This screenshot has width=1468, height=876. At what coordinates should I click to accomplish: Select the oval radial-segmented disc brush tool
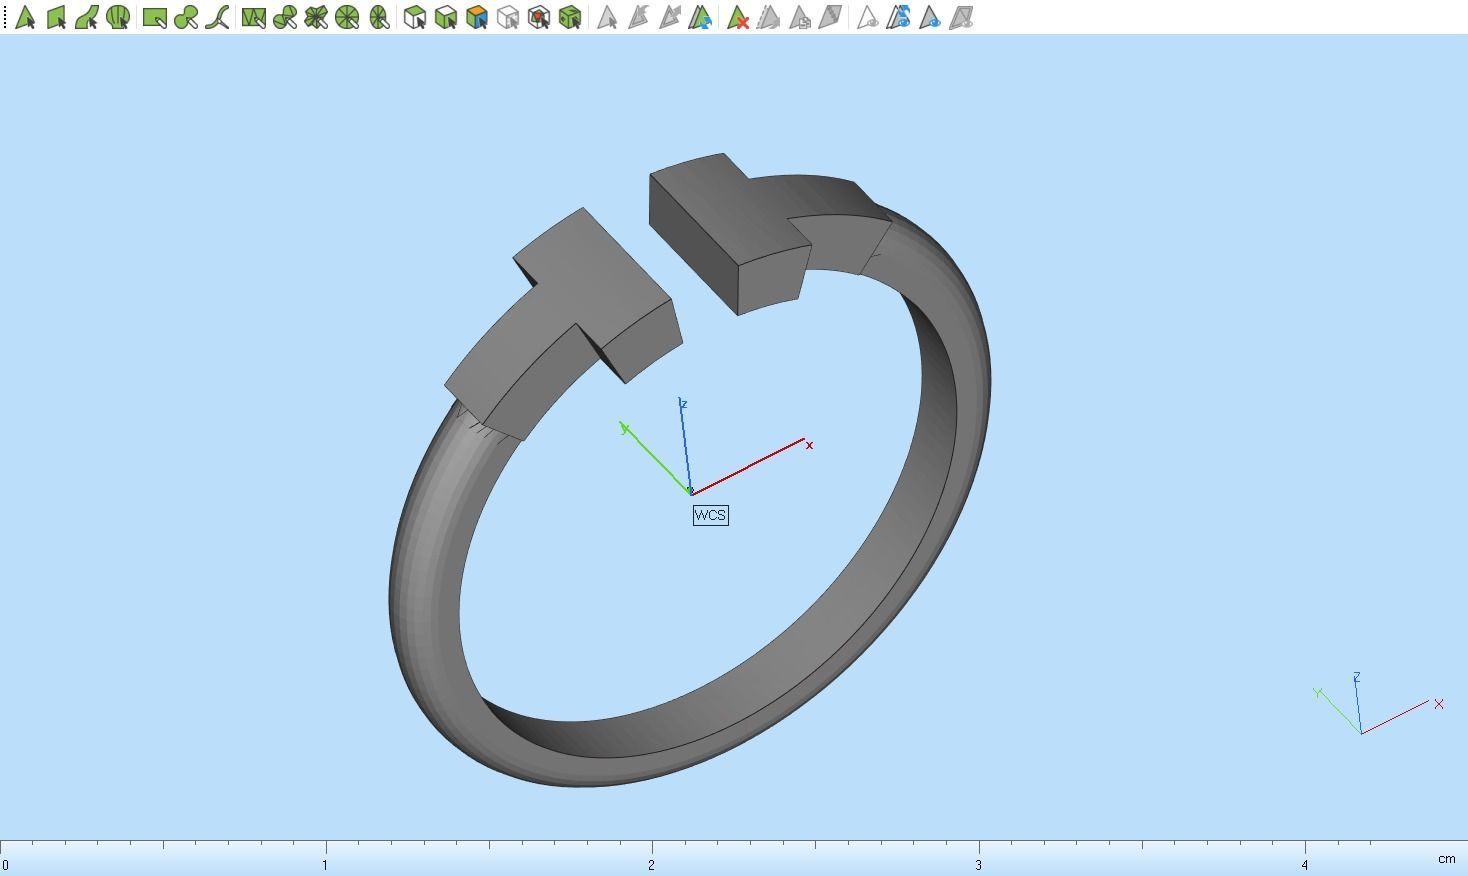pos(378,17)
